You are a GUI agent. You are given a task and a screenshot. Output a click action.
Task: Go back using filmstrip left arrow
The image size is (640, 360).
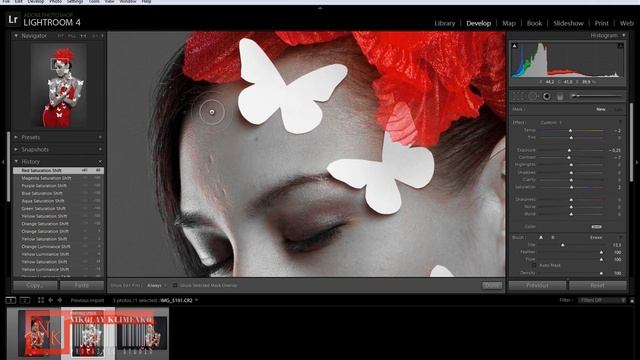point(51,300)
